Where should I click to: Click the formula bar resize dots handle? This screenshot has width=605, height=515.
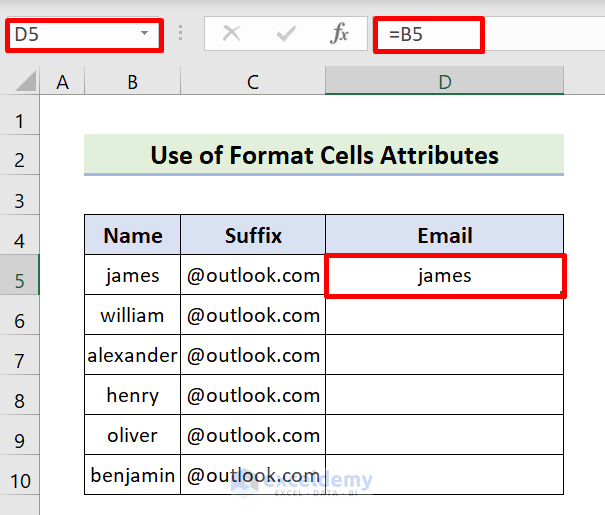180,34
